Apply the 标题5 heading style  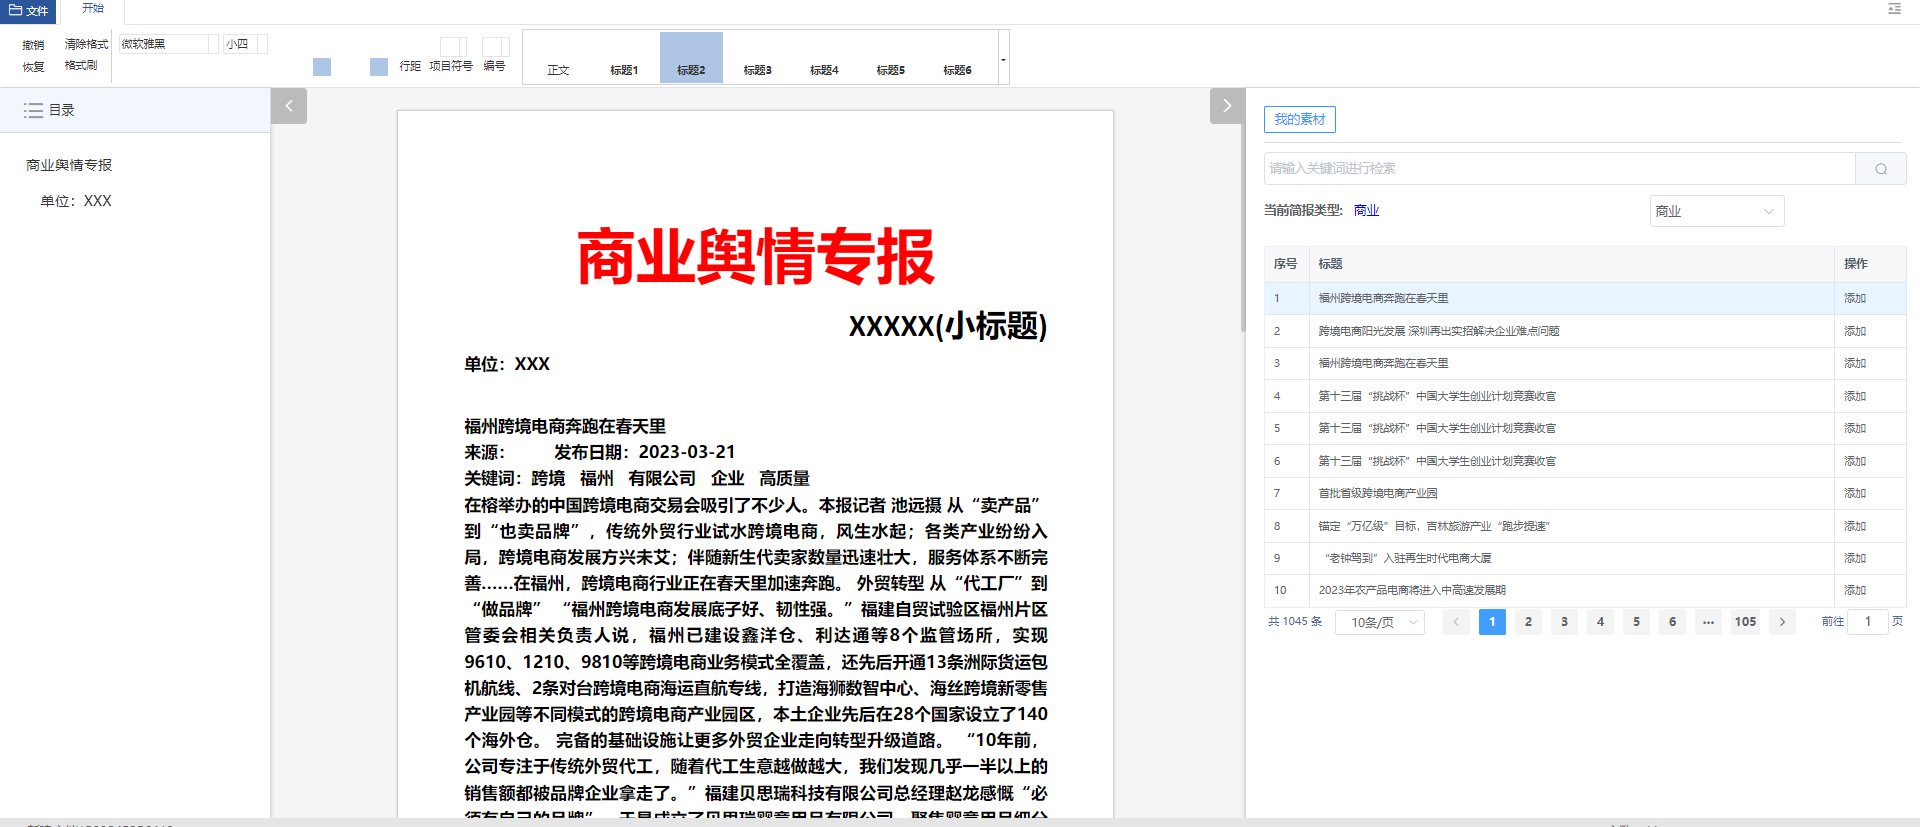pos(890,57)
